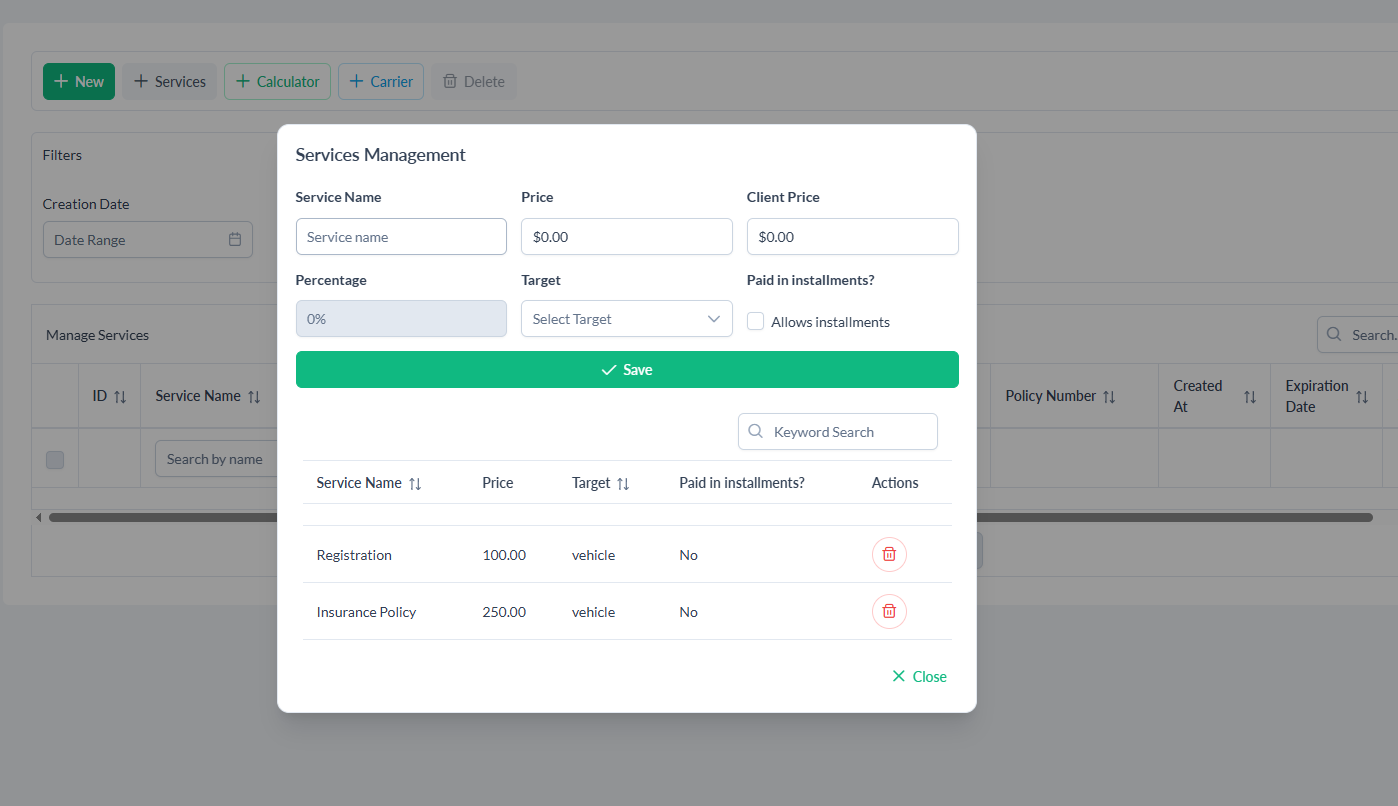Focus the Service Name input field
Viewport: 1398px width, 806px height.
[x=401, y=237]
